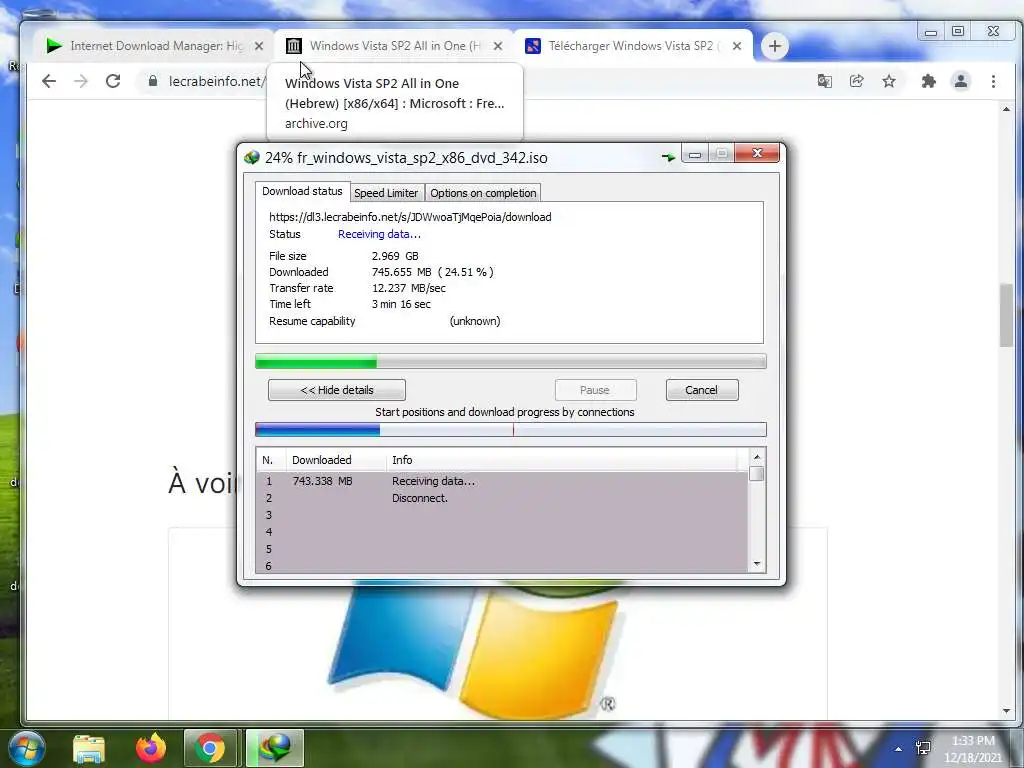1024x768 pixels.
Task: Click the padlock site info icon
Action: tap(153, 81)
